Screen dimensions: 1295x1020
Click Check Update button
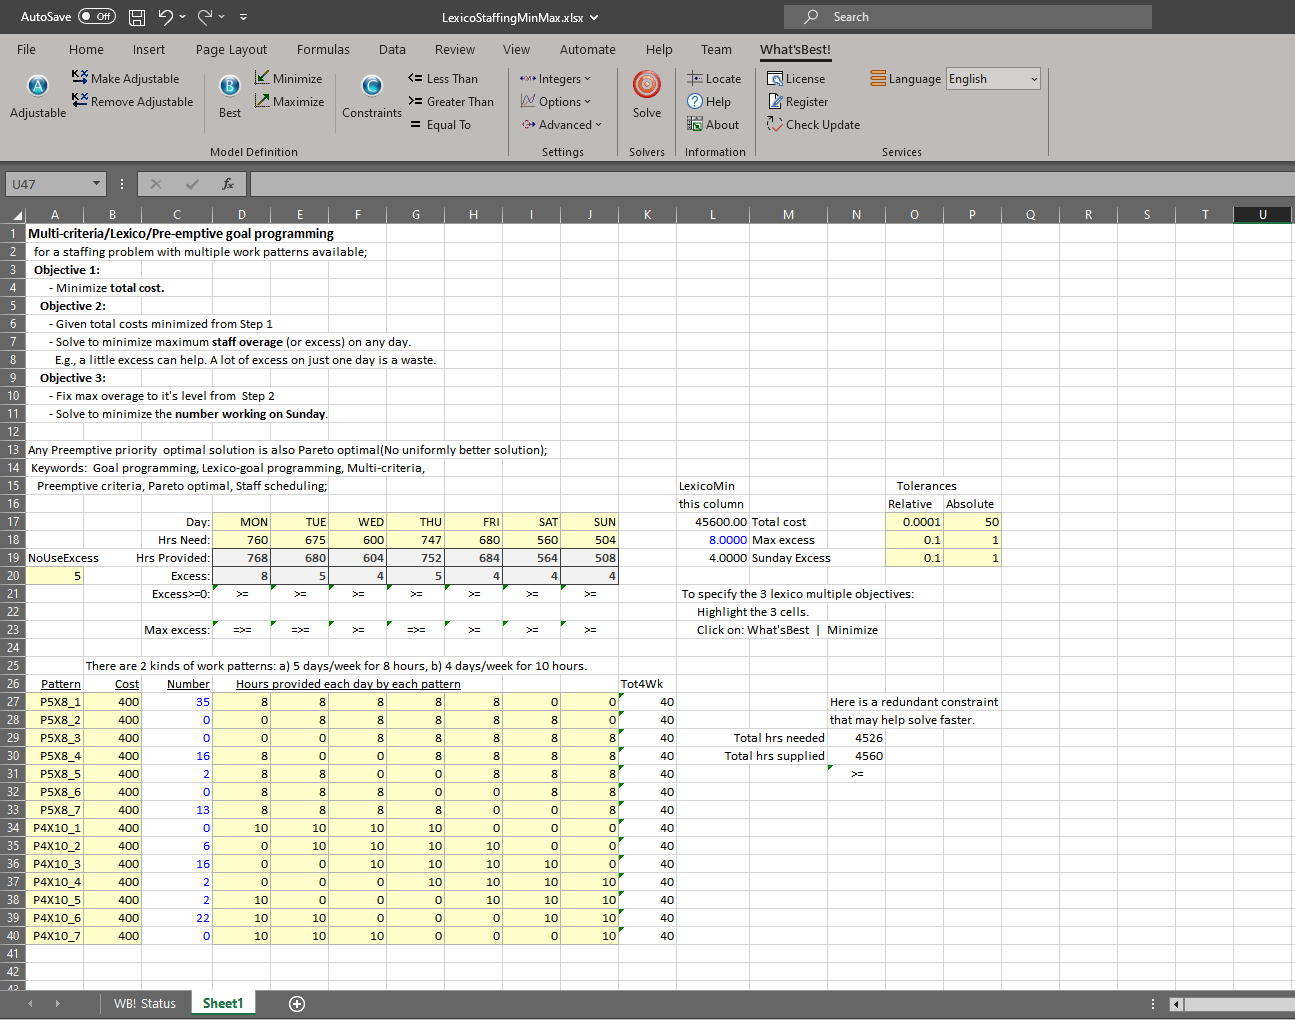pos(813,124)
